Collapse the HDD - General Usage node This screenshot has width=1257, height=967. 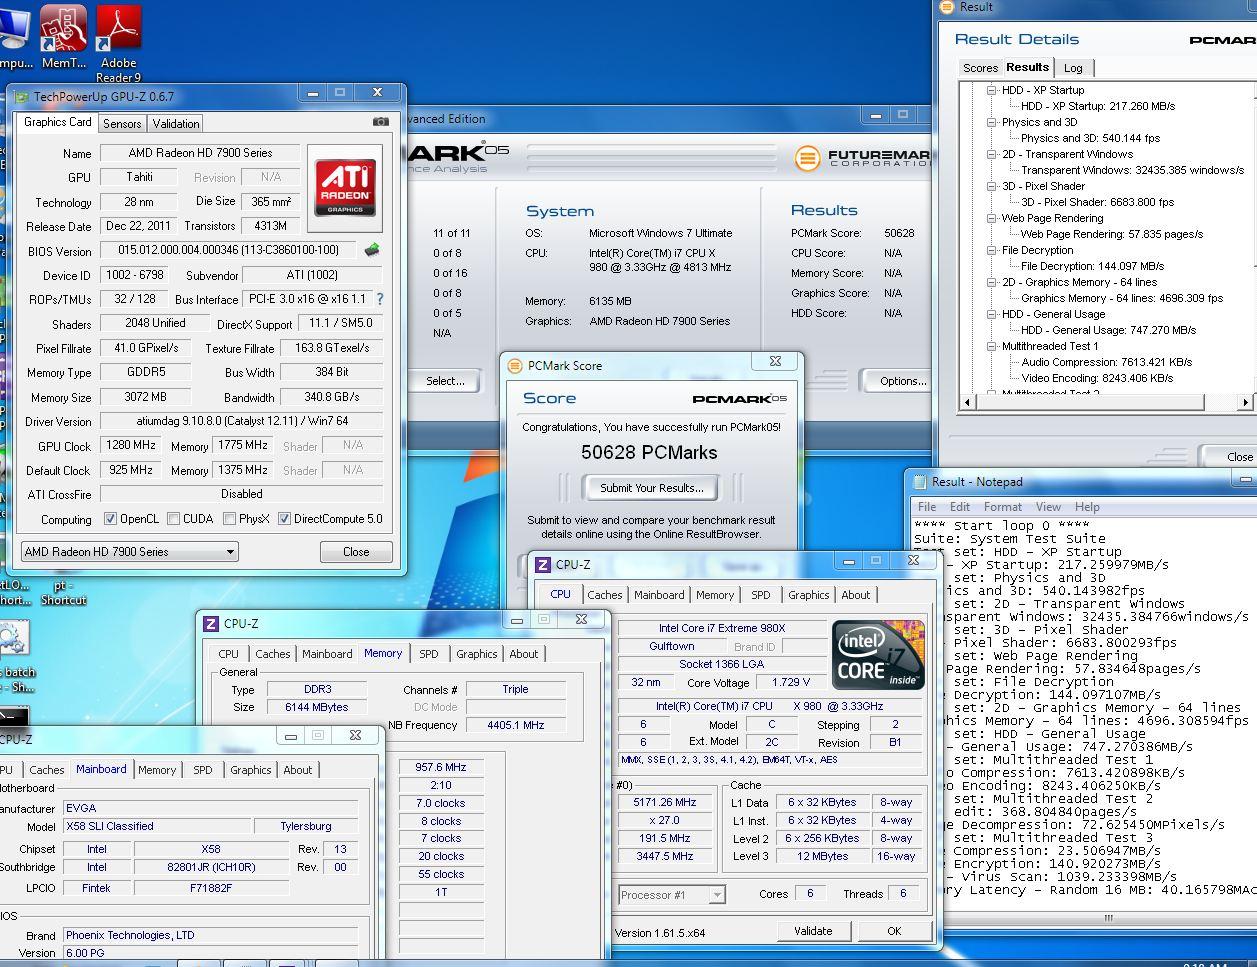[x=991, y=314]
